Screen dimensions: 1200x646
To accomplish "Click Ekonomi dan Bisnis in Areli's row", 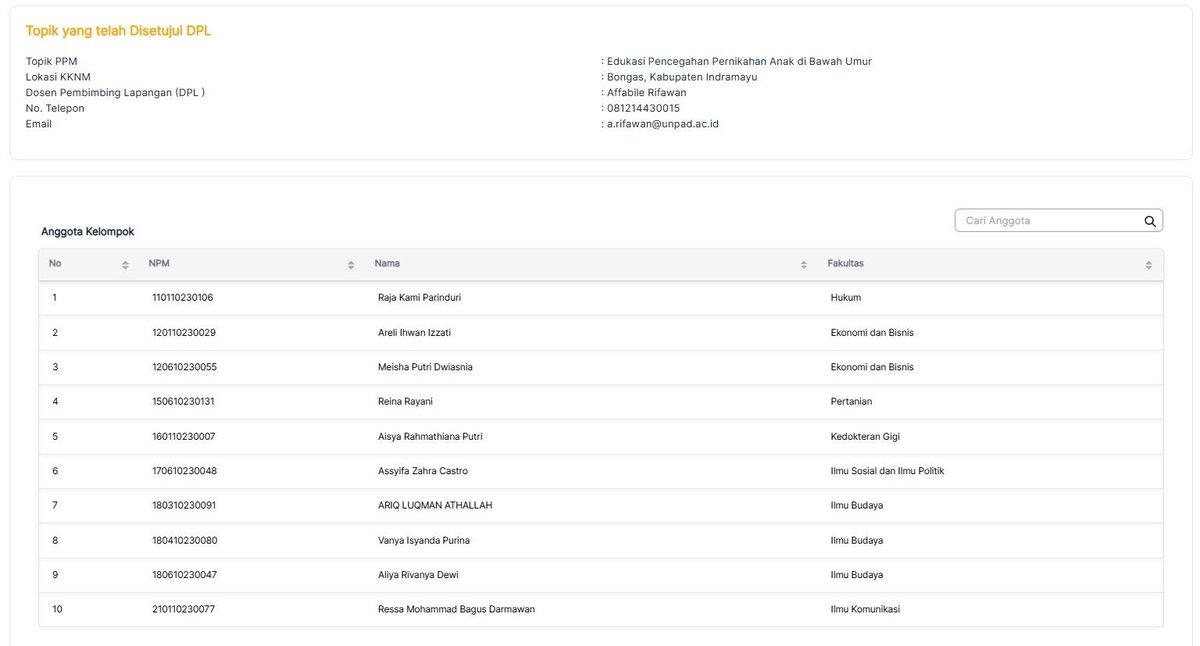I will (872, 332).
